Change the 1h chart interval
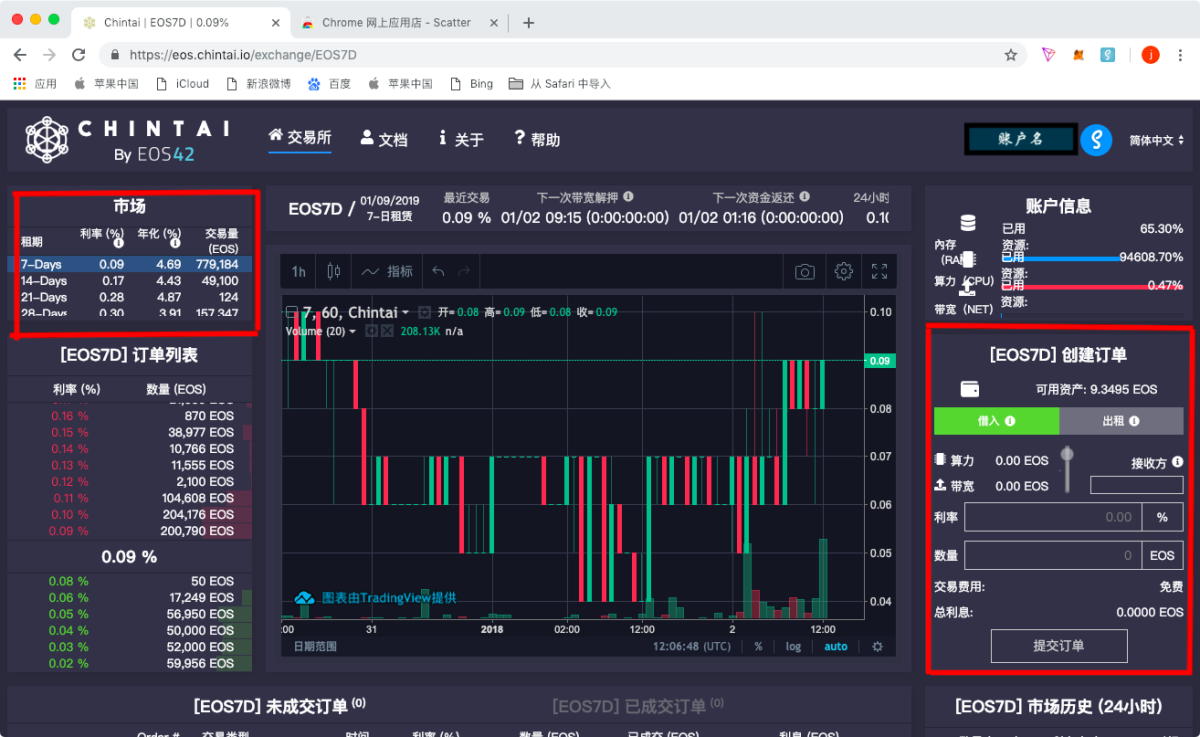 (x=298, y=271)
